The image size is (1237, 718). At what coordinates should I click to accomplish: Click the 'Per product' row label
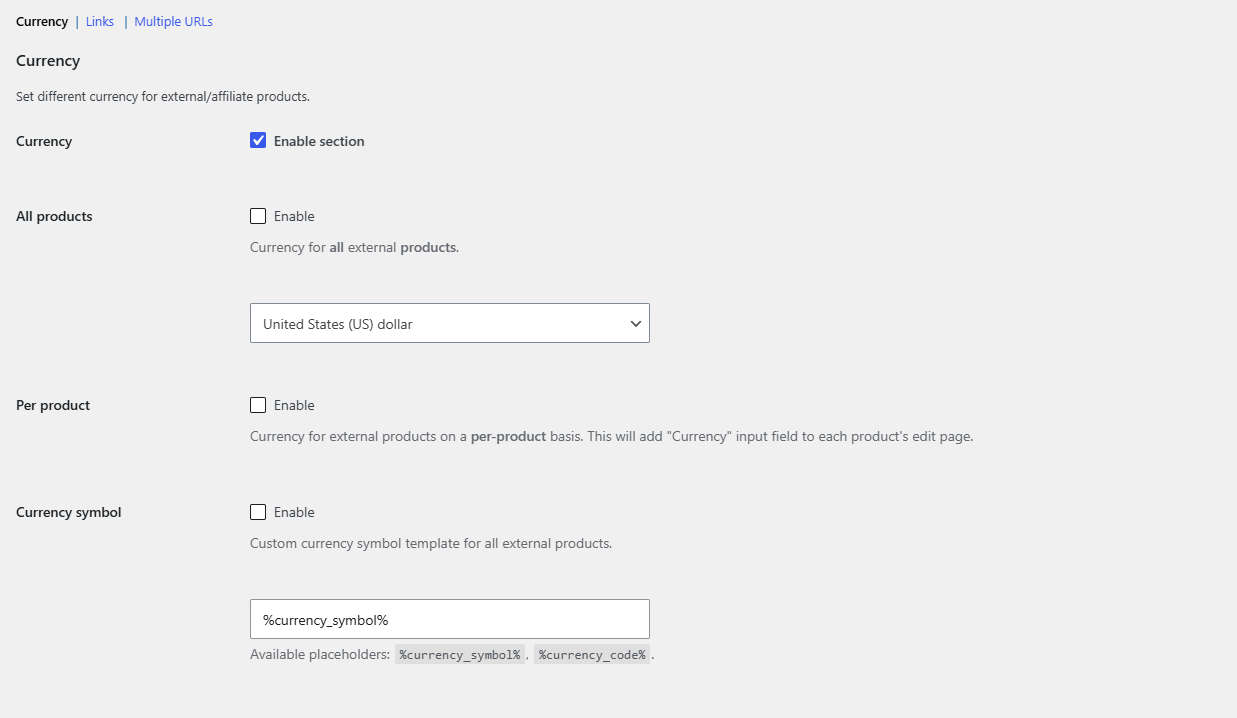(53, 405)
